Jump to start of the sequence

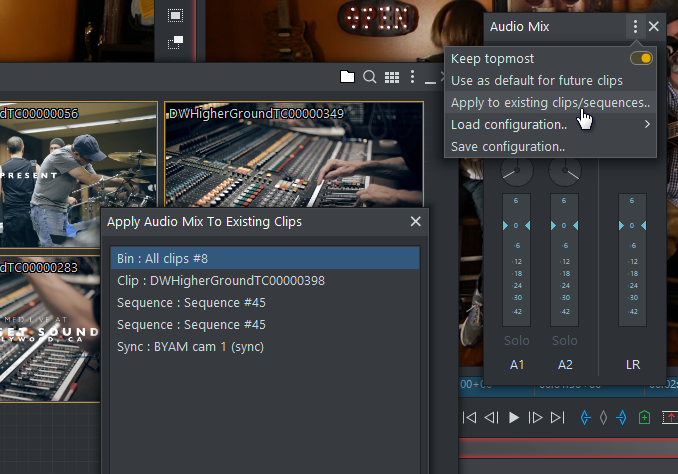coord(470,417)
